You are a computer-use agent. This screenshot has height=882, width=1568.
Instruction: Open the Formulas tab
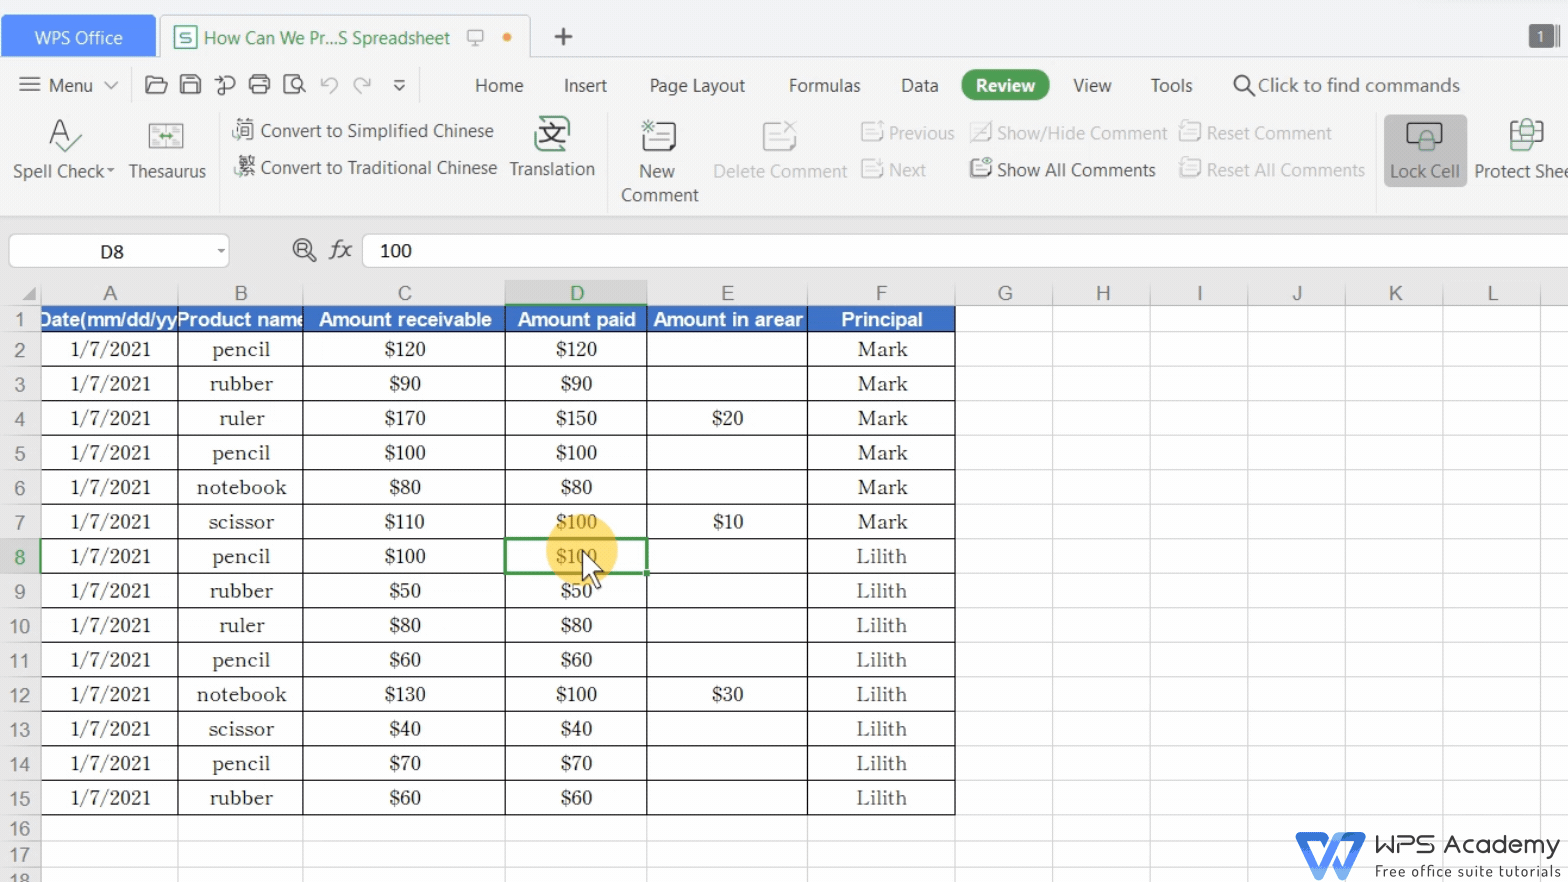(x=824, y=86)
